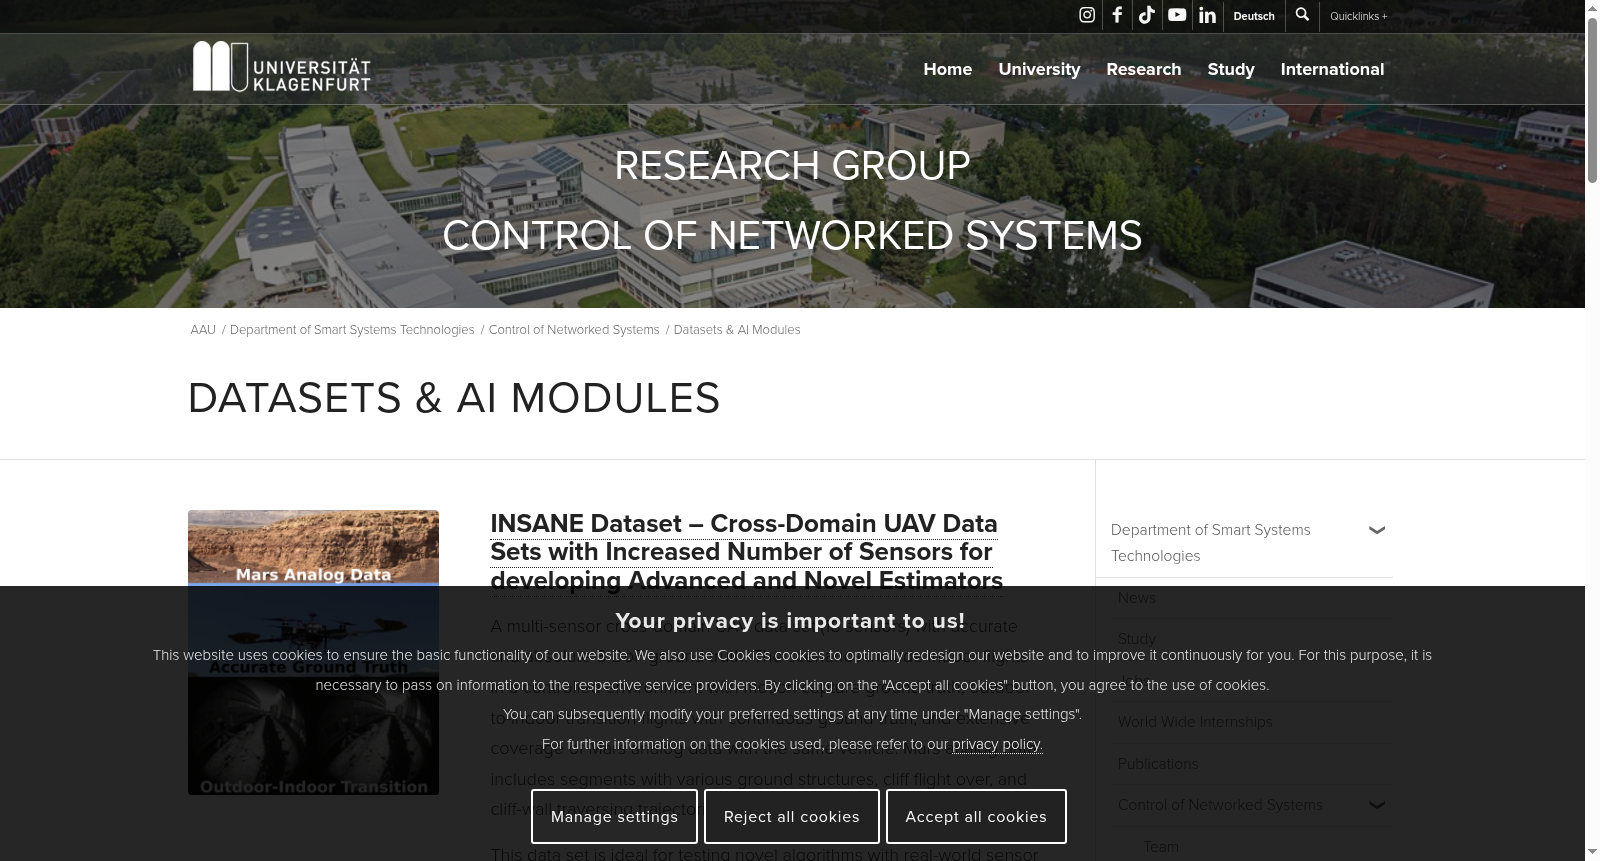Open the Home menu item
Screen dimensions: 1600x861
click(947, 69)
